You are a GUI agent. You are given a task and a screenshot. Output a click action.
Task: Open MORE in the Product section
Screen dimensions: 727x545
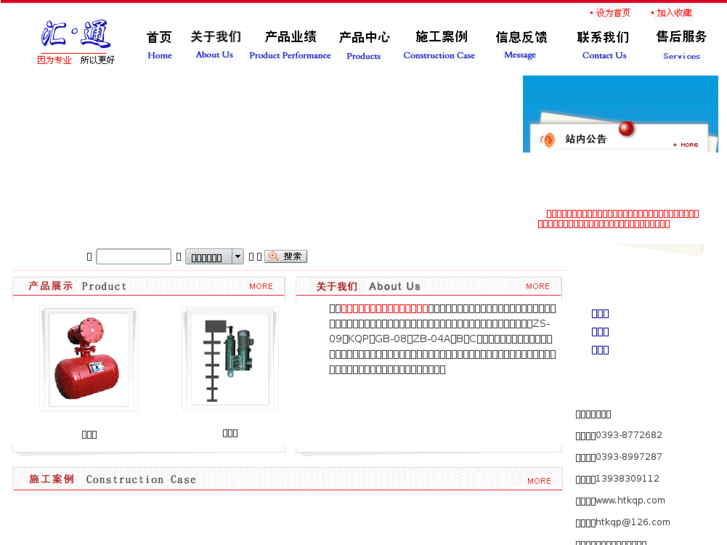261,286
